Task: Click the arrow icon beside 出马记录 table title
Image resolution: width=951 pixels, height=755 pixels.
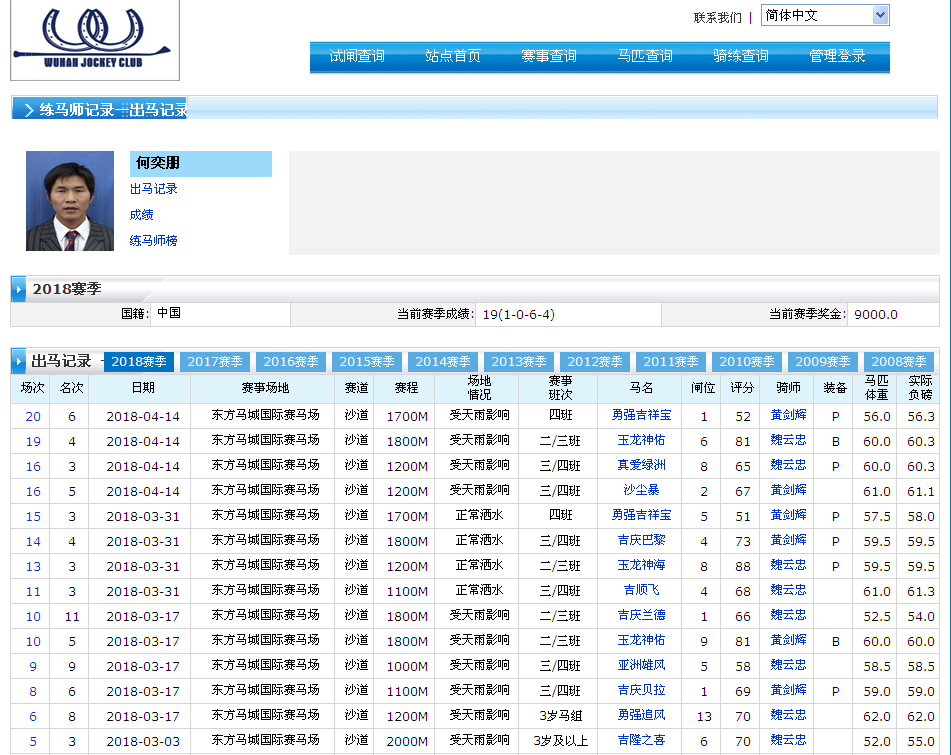Action: [19, 362]
